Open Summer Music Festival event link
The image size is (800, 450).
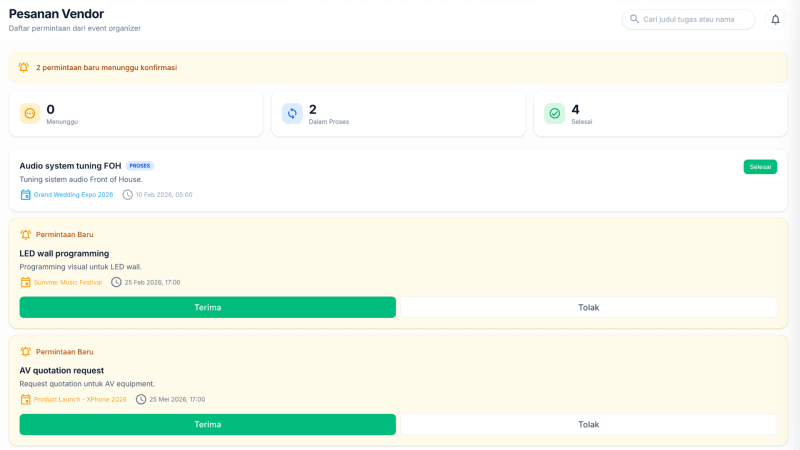point(68,283)
